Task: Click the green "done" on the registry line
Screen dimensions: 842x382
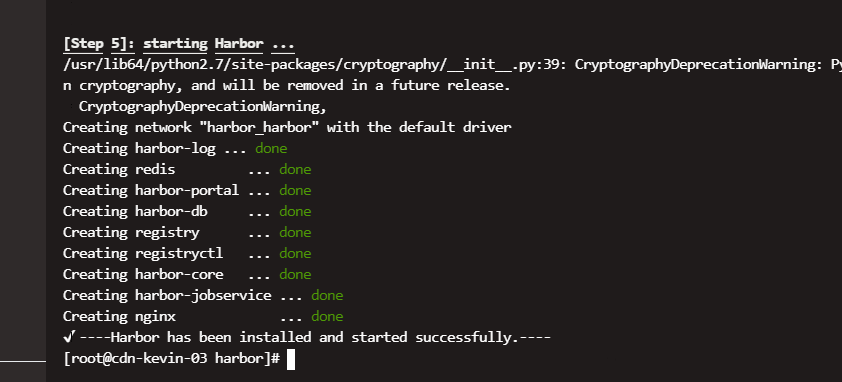Action: click(295, 232)
